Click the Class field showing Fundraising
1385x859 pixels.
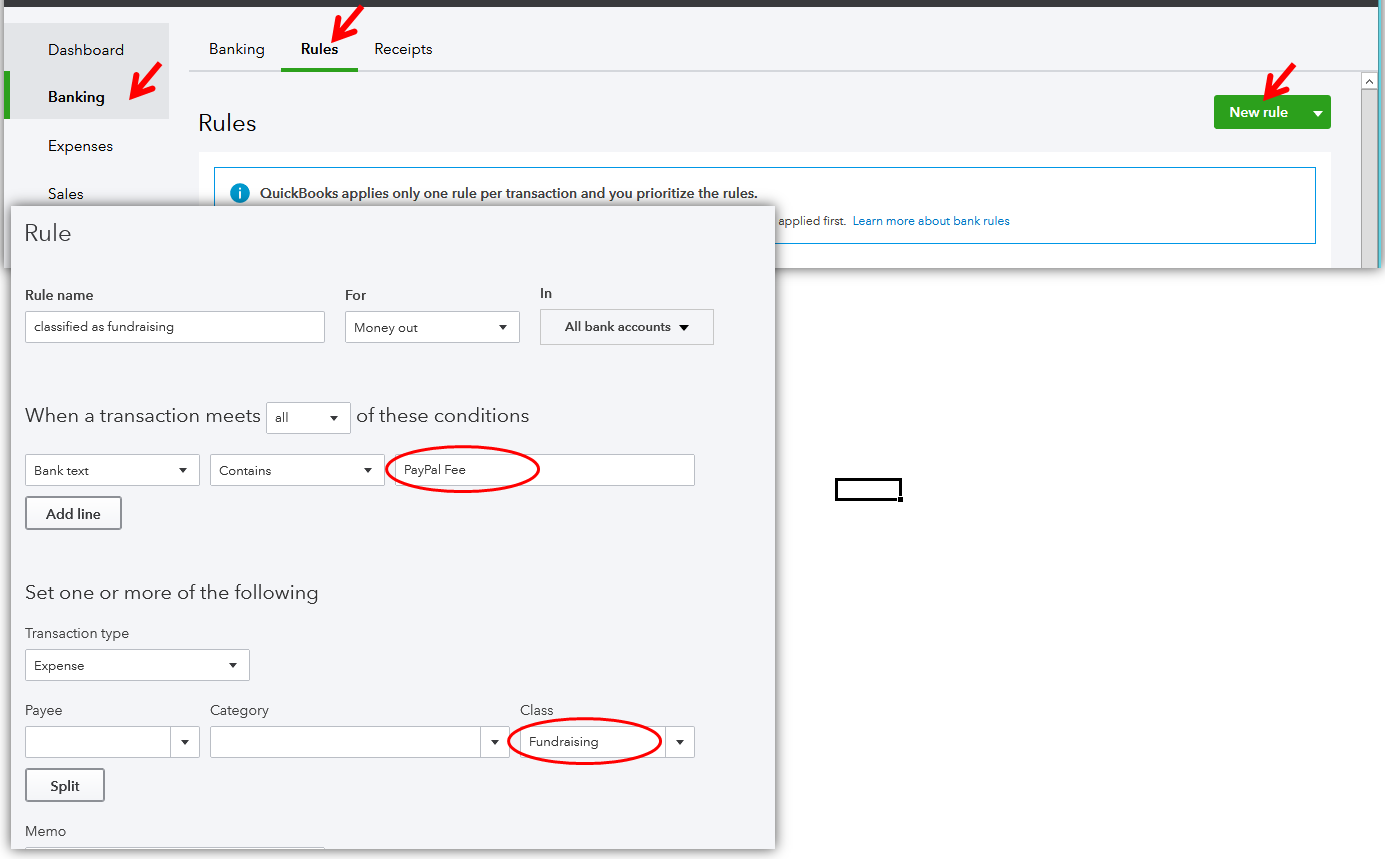pos(593,742)
